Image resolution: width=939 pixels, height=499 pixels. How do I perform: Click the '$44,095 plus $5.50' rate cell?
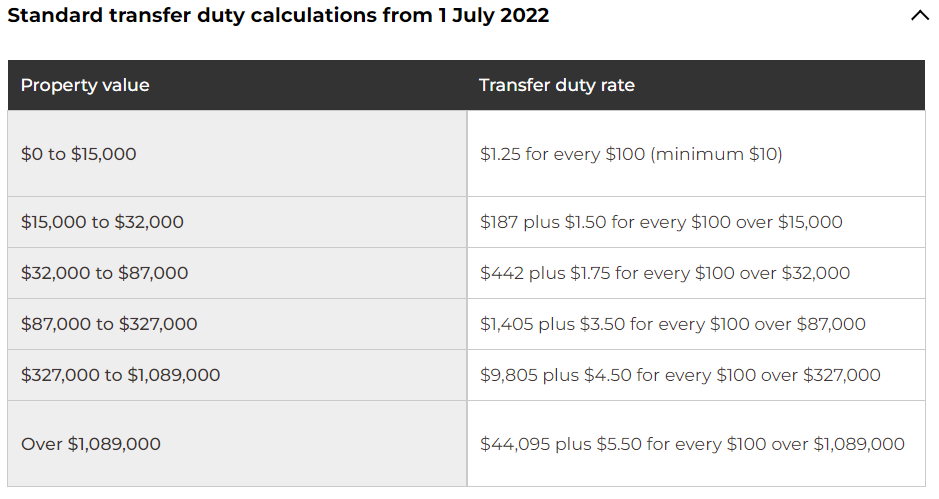[696, 443]
